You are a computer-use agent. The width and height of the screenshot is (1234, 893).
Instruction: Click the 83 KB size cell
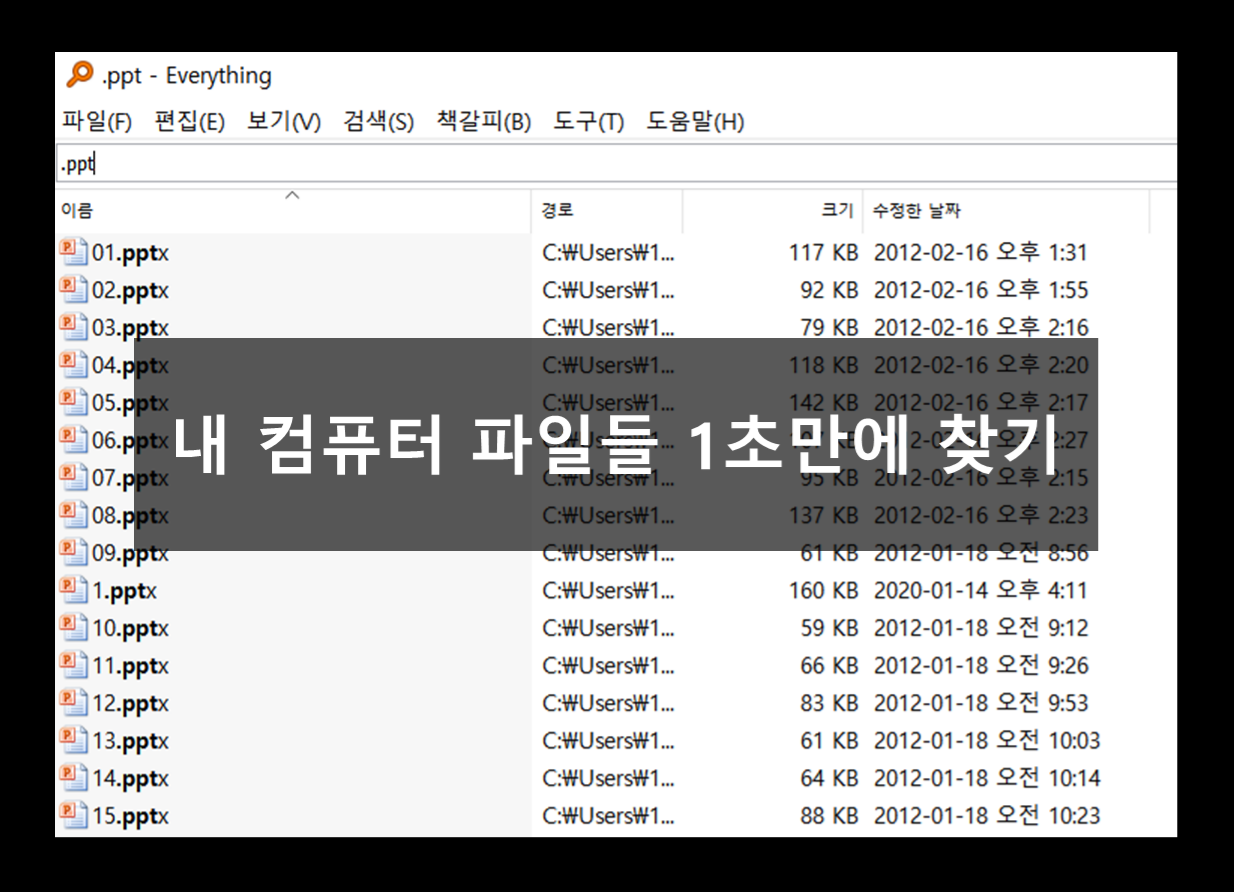click(829, 703)
